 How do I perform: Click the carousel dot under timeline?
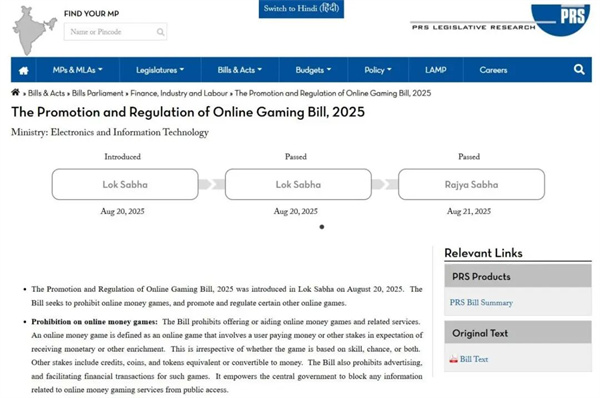322,227
